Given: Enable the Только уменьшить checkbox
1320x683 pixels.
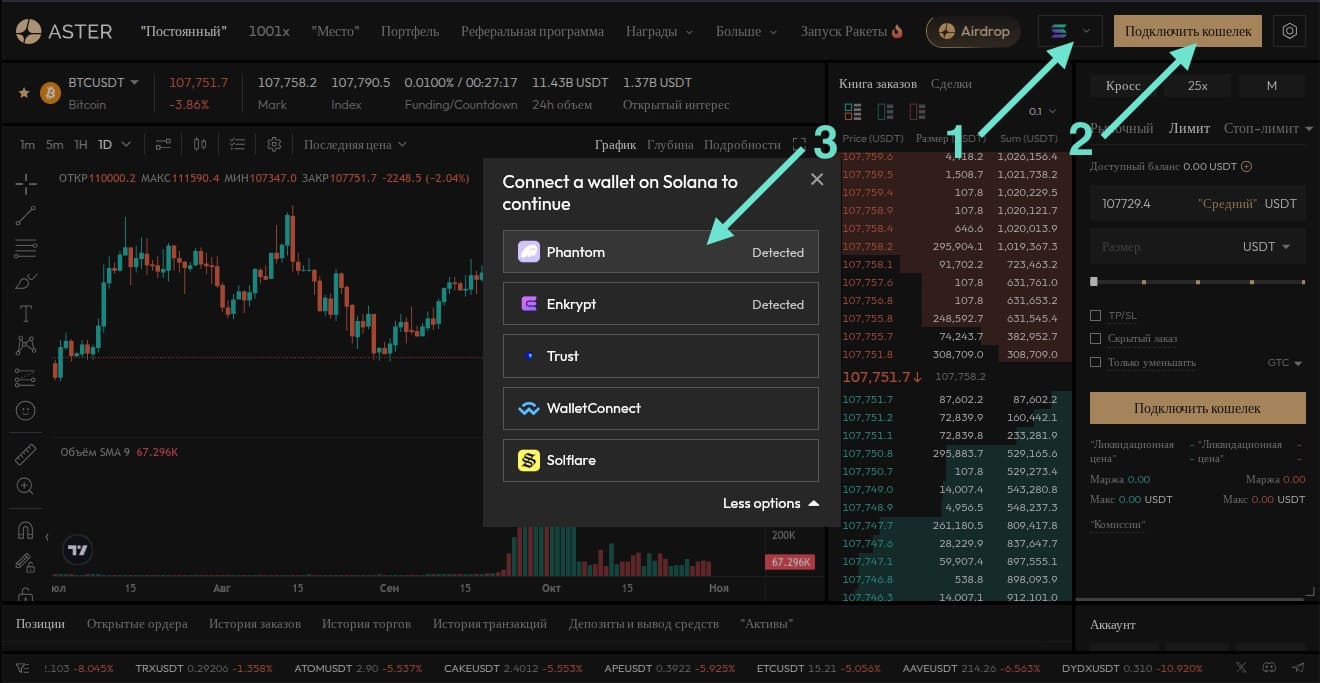Looking at the screenshot, I should pos(1096,362).
